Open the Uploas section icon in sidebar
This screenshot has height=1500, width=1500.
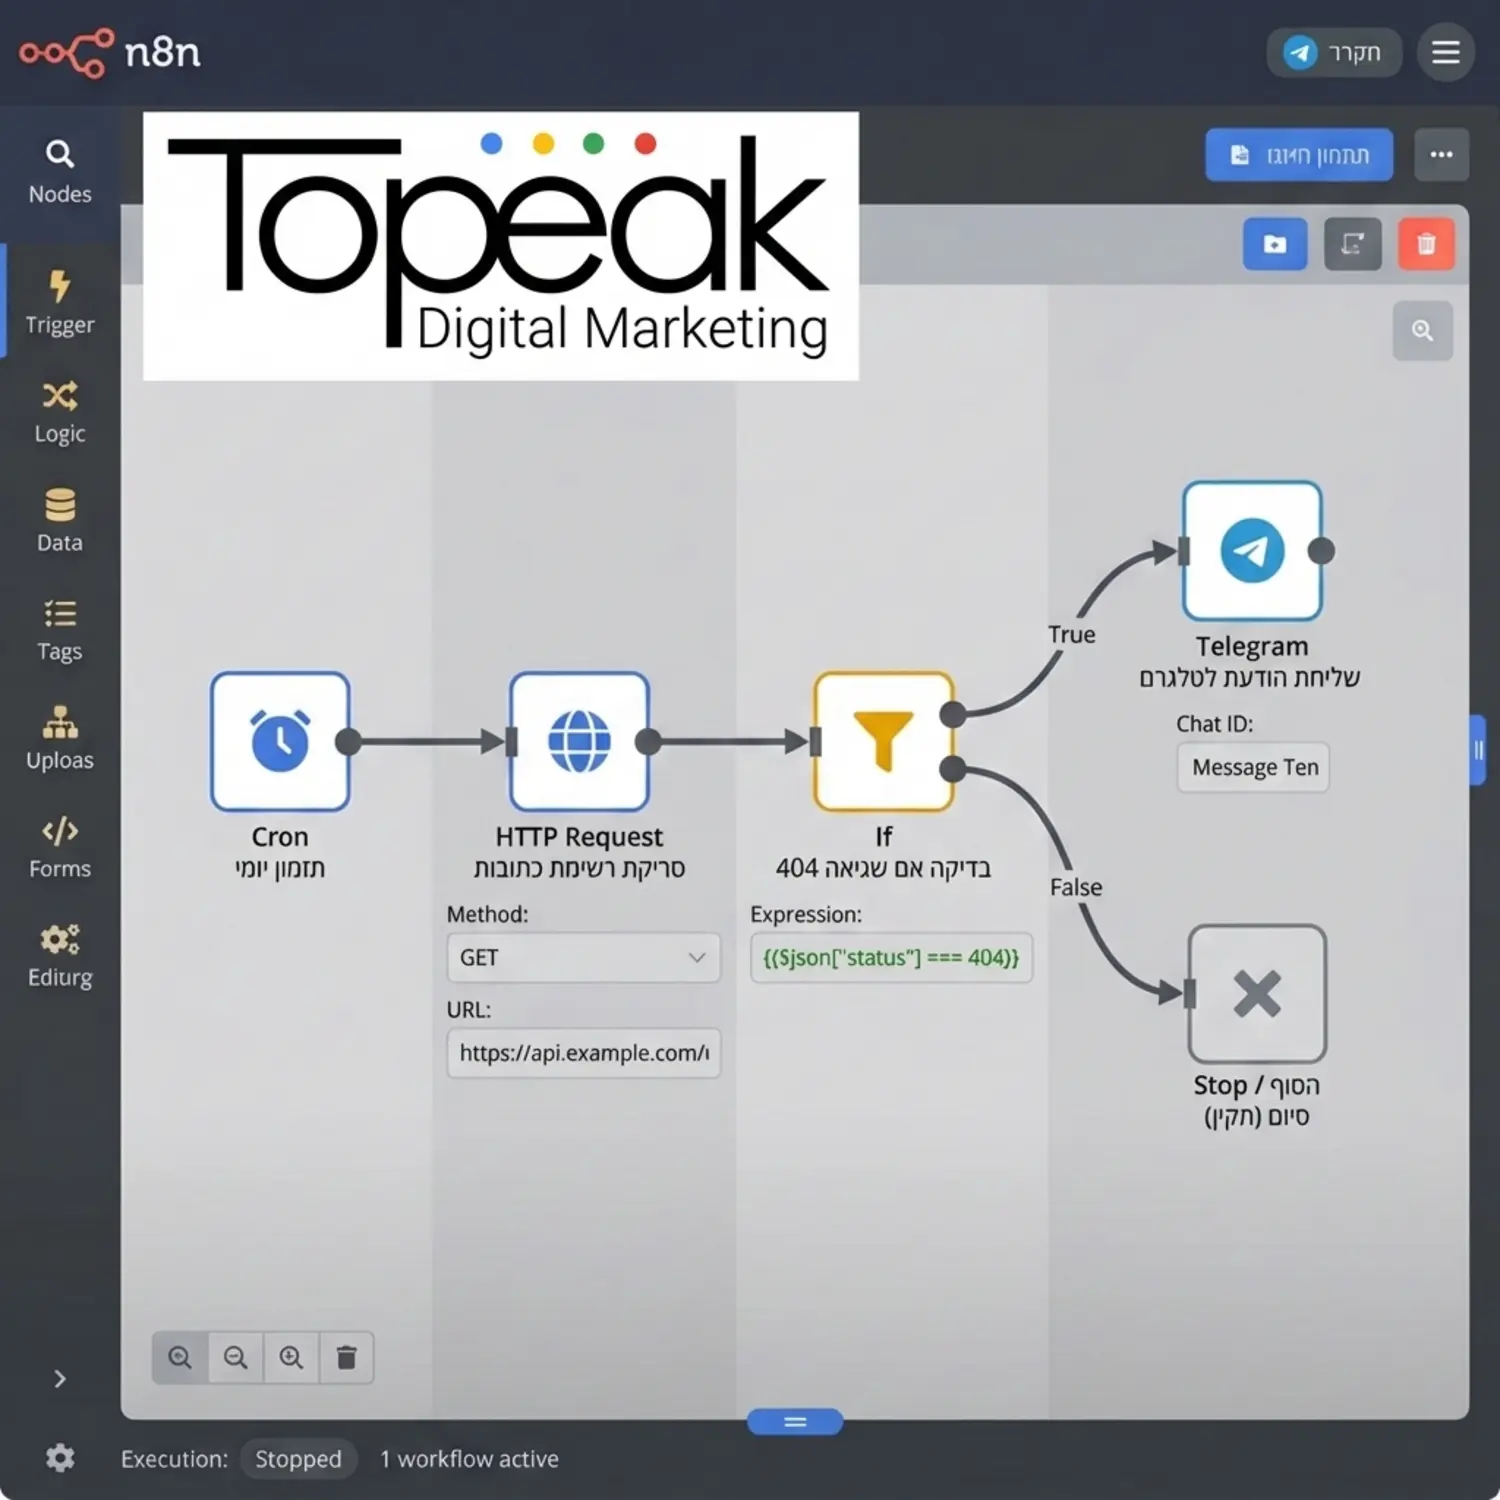point(60,722)
